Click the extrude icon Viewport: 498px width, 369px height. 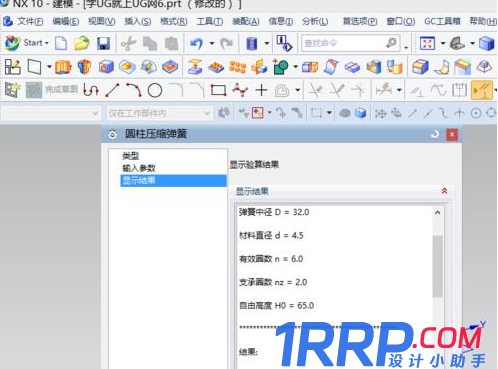(63, 67)
